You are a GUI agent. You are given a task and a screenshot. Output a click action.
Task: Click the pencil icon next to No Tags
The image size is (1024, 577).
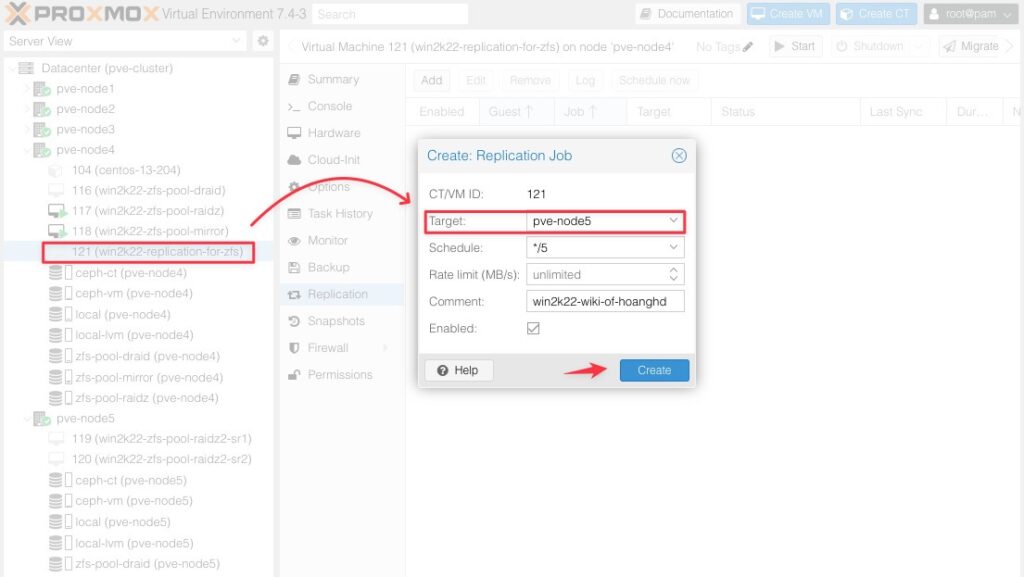[x=748, y=46]
